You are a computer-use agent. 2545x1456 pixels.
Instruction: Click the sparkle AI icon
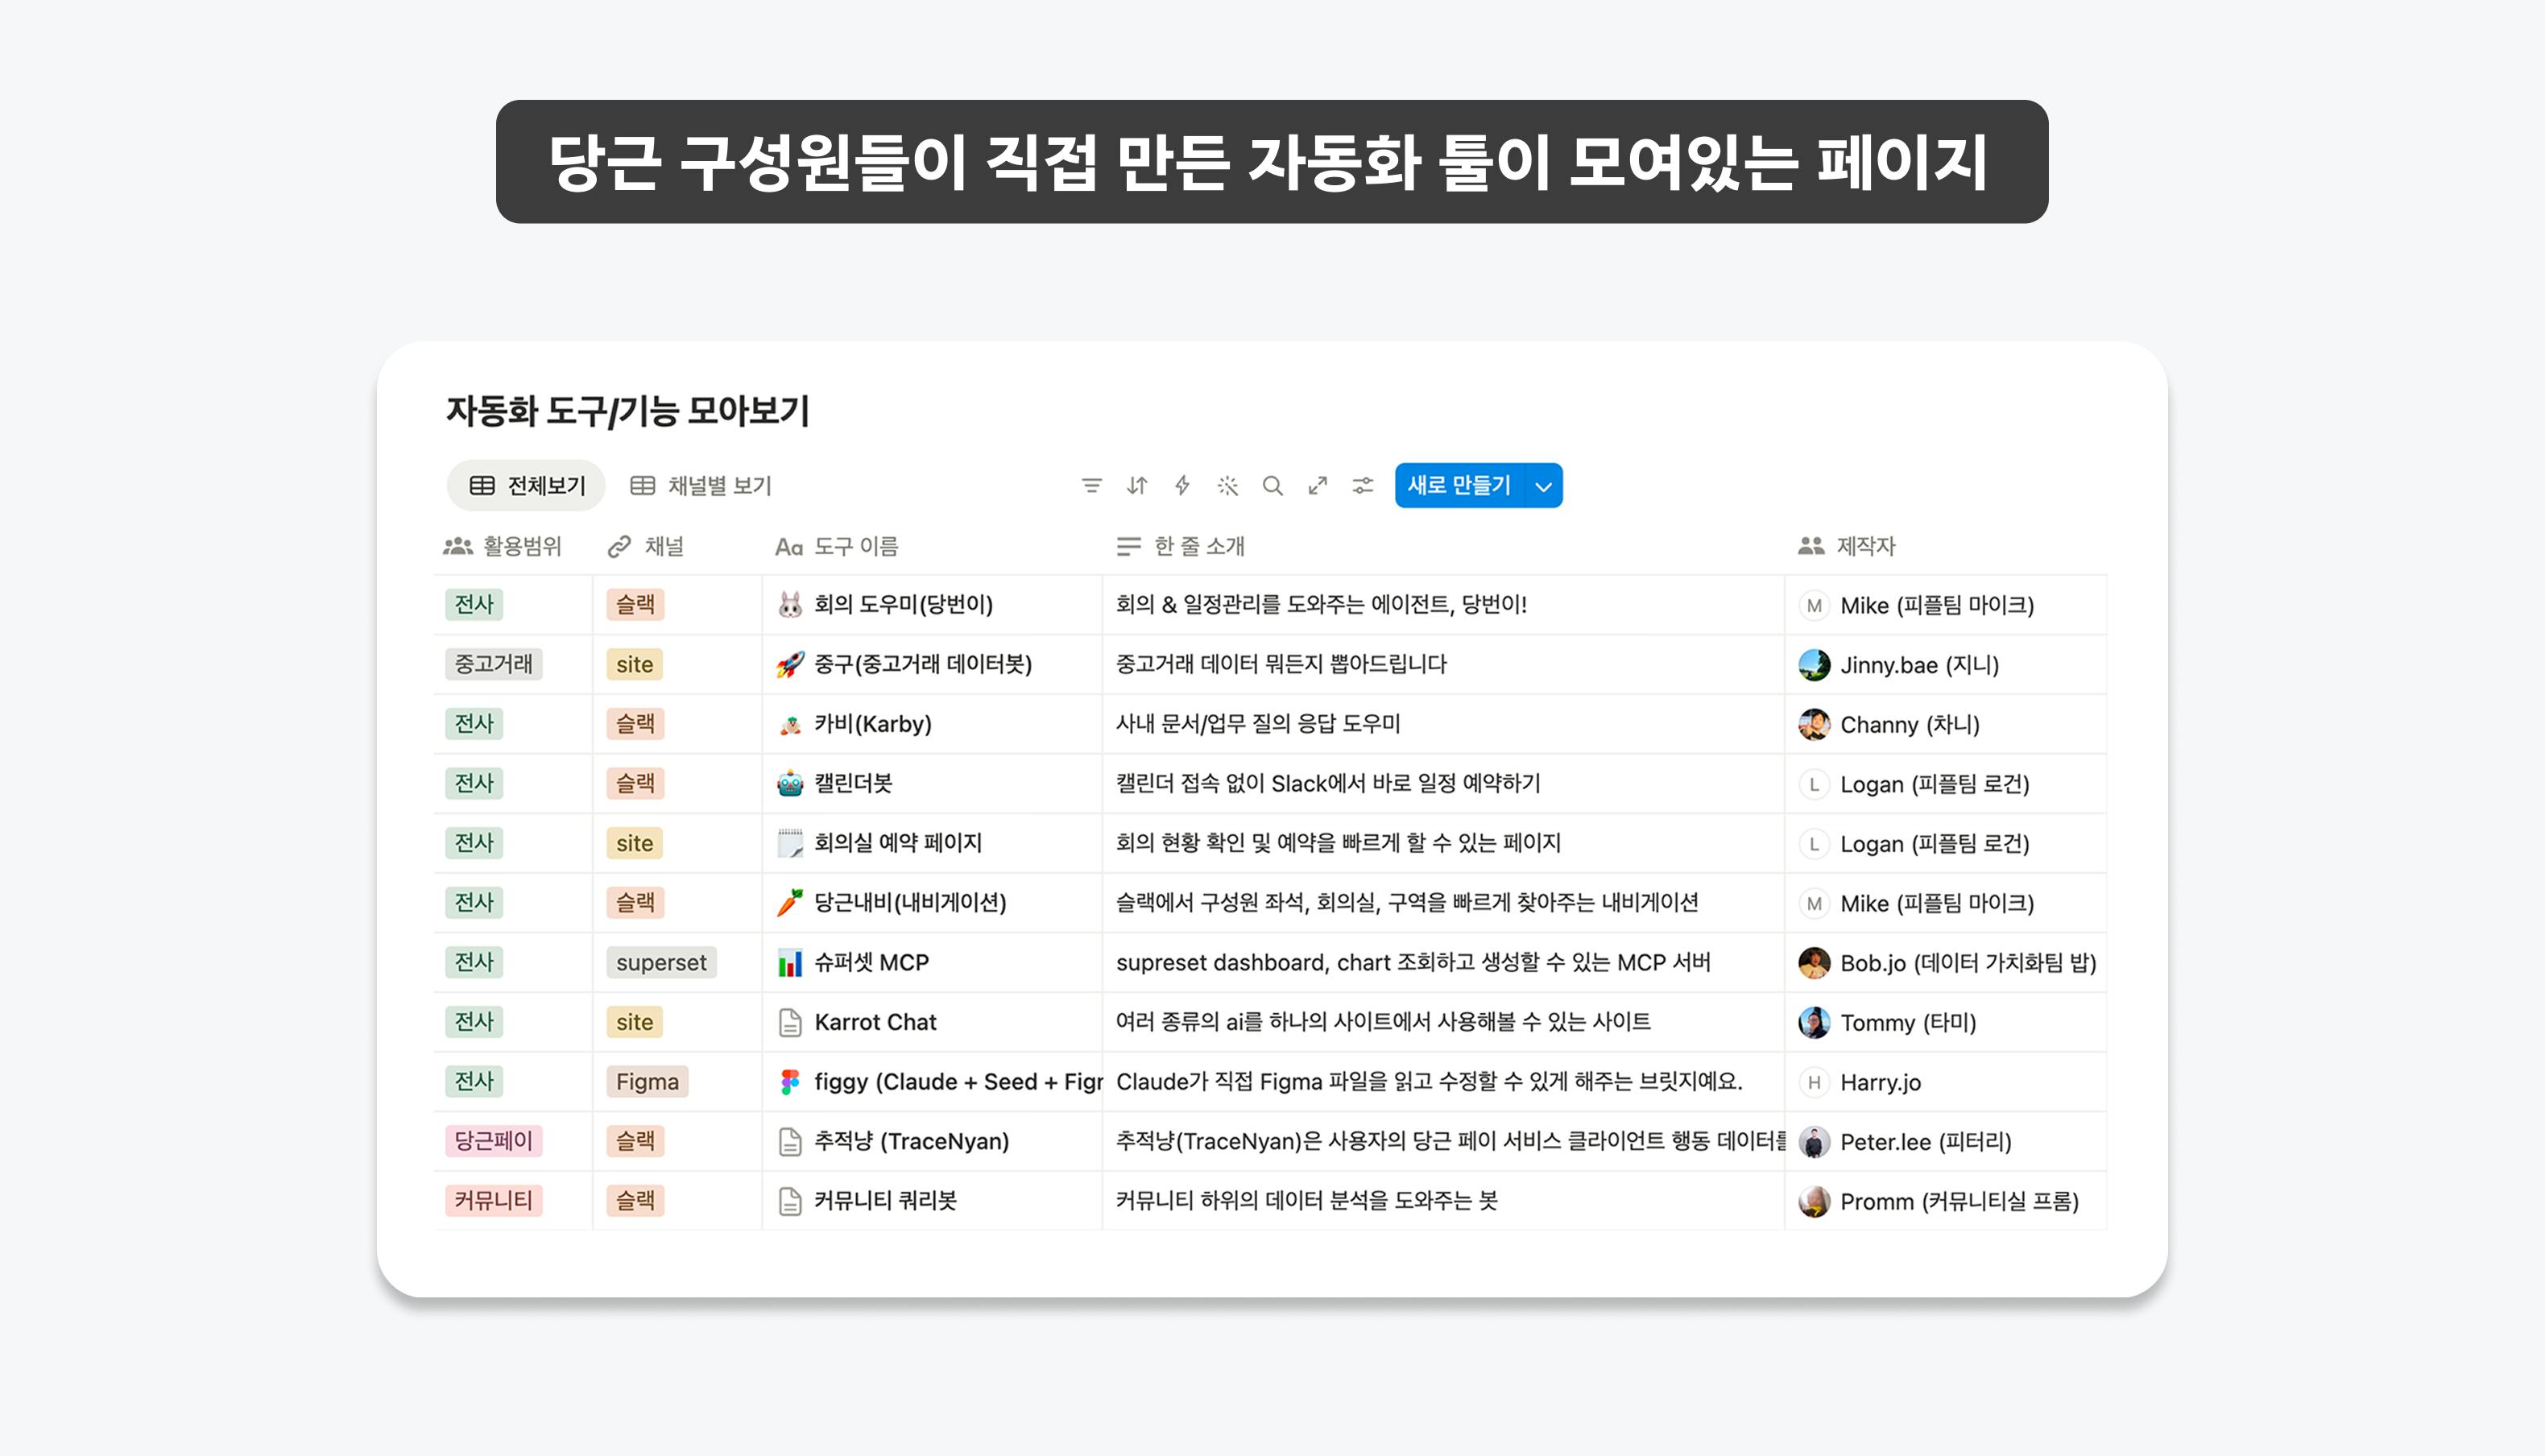click(1227, 486)
